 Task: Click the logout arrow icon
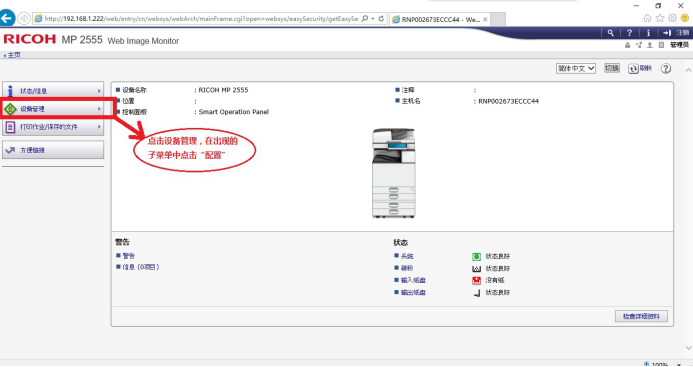tap(667, 33)
